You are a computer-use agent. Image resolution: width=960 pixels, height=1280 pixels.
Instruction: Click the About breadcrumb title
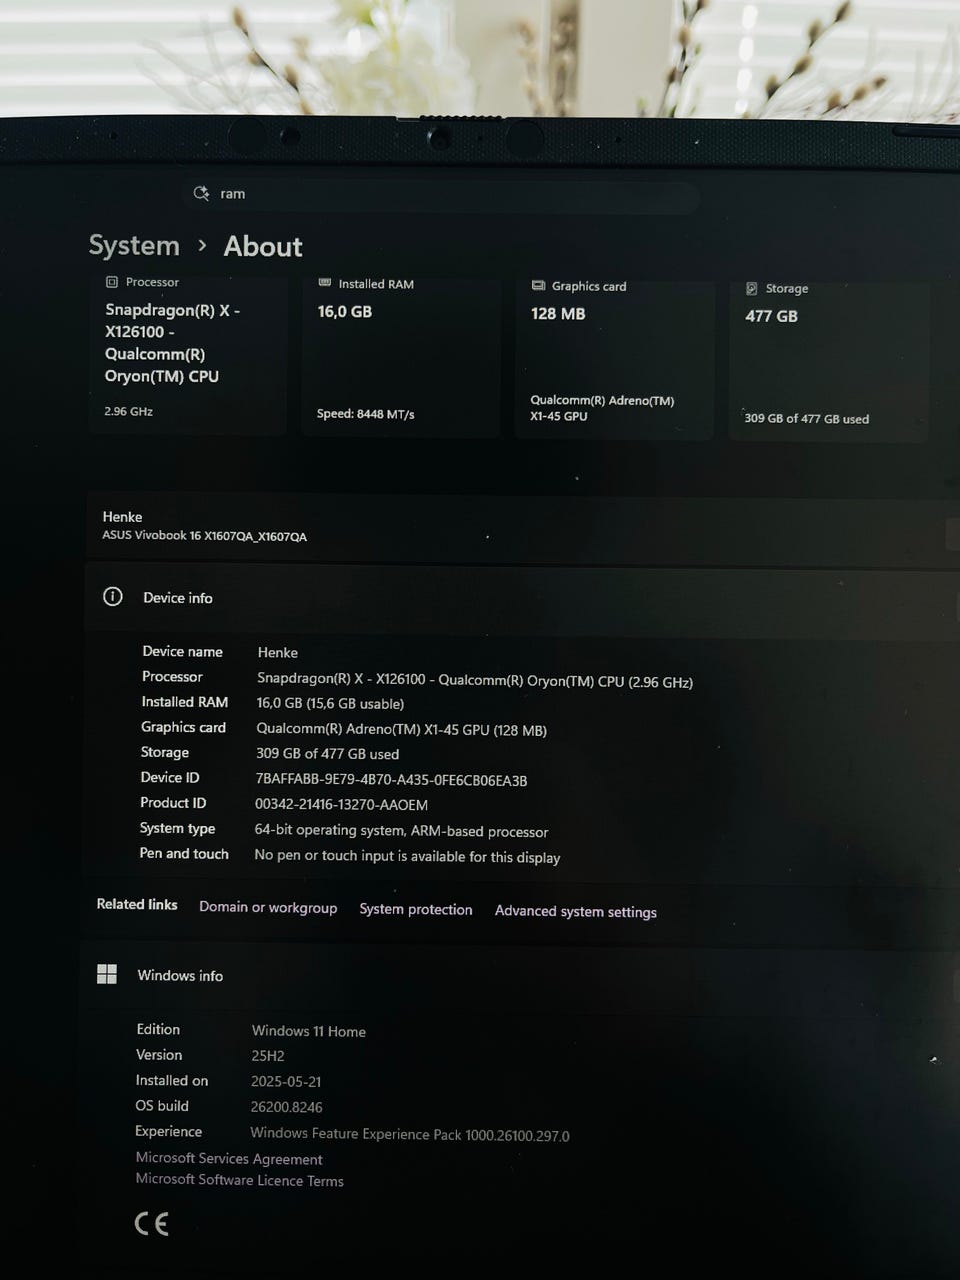[x=262, y=246]
